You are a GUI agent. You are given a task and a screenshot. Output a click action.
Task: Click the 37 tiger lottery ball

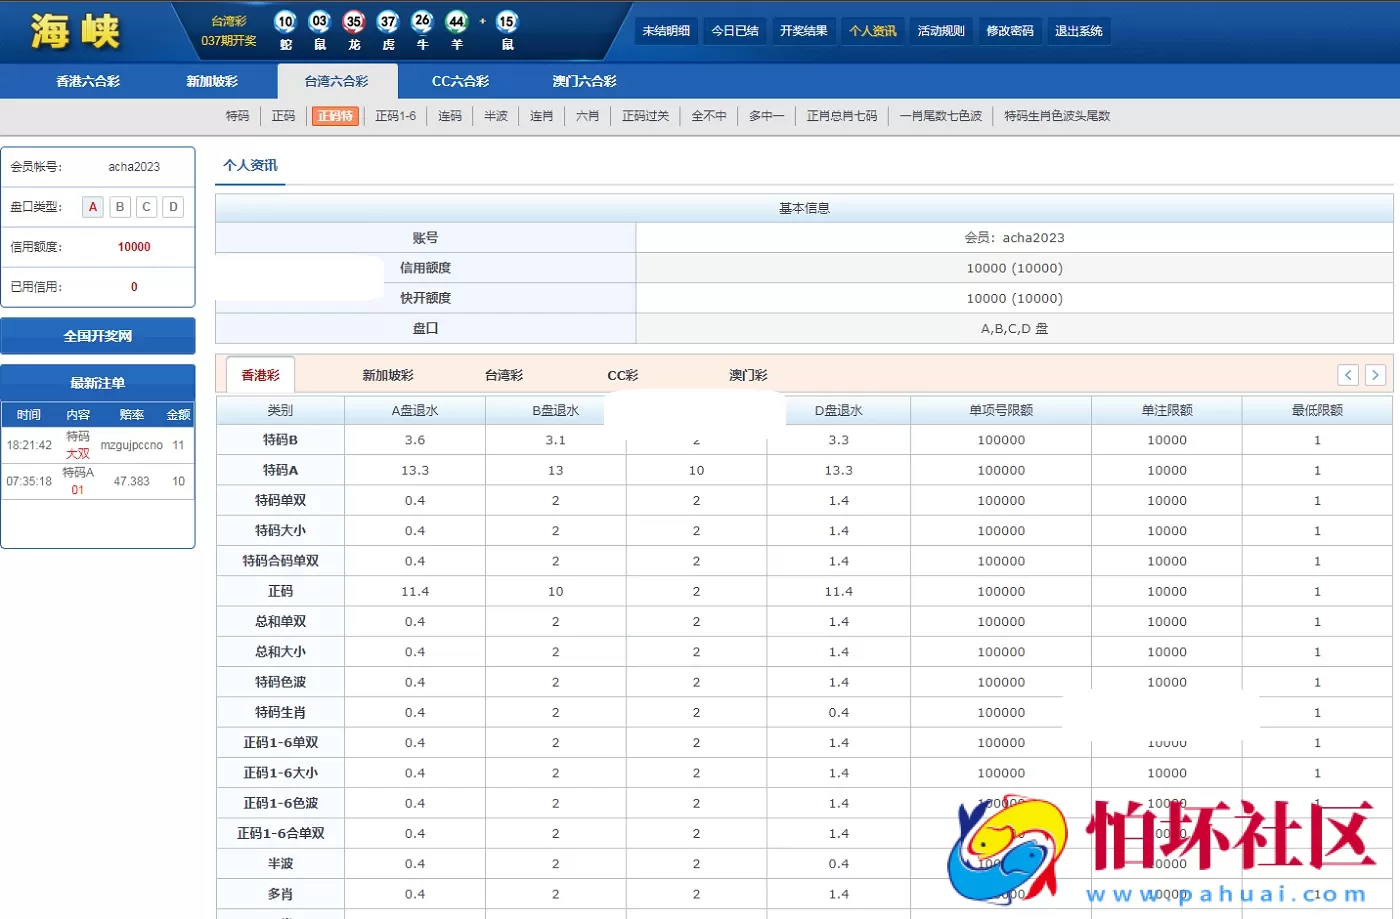pyautogui.click(x=388, y=22)
